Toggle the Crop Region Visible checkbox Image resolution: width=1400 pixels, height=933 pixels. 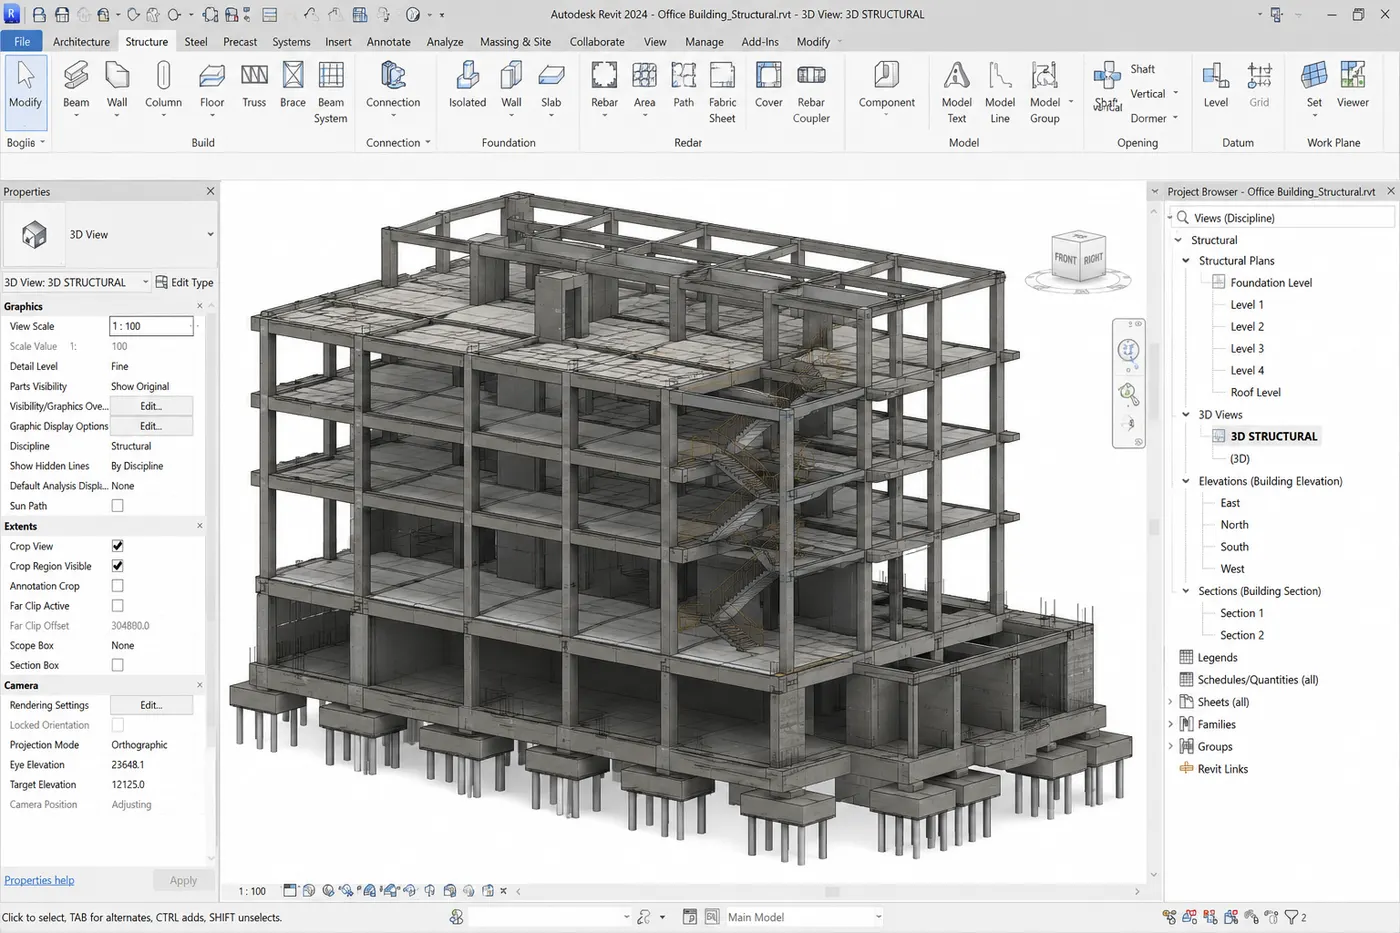[117, 566]
